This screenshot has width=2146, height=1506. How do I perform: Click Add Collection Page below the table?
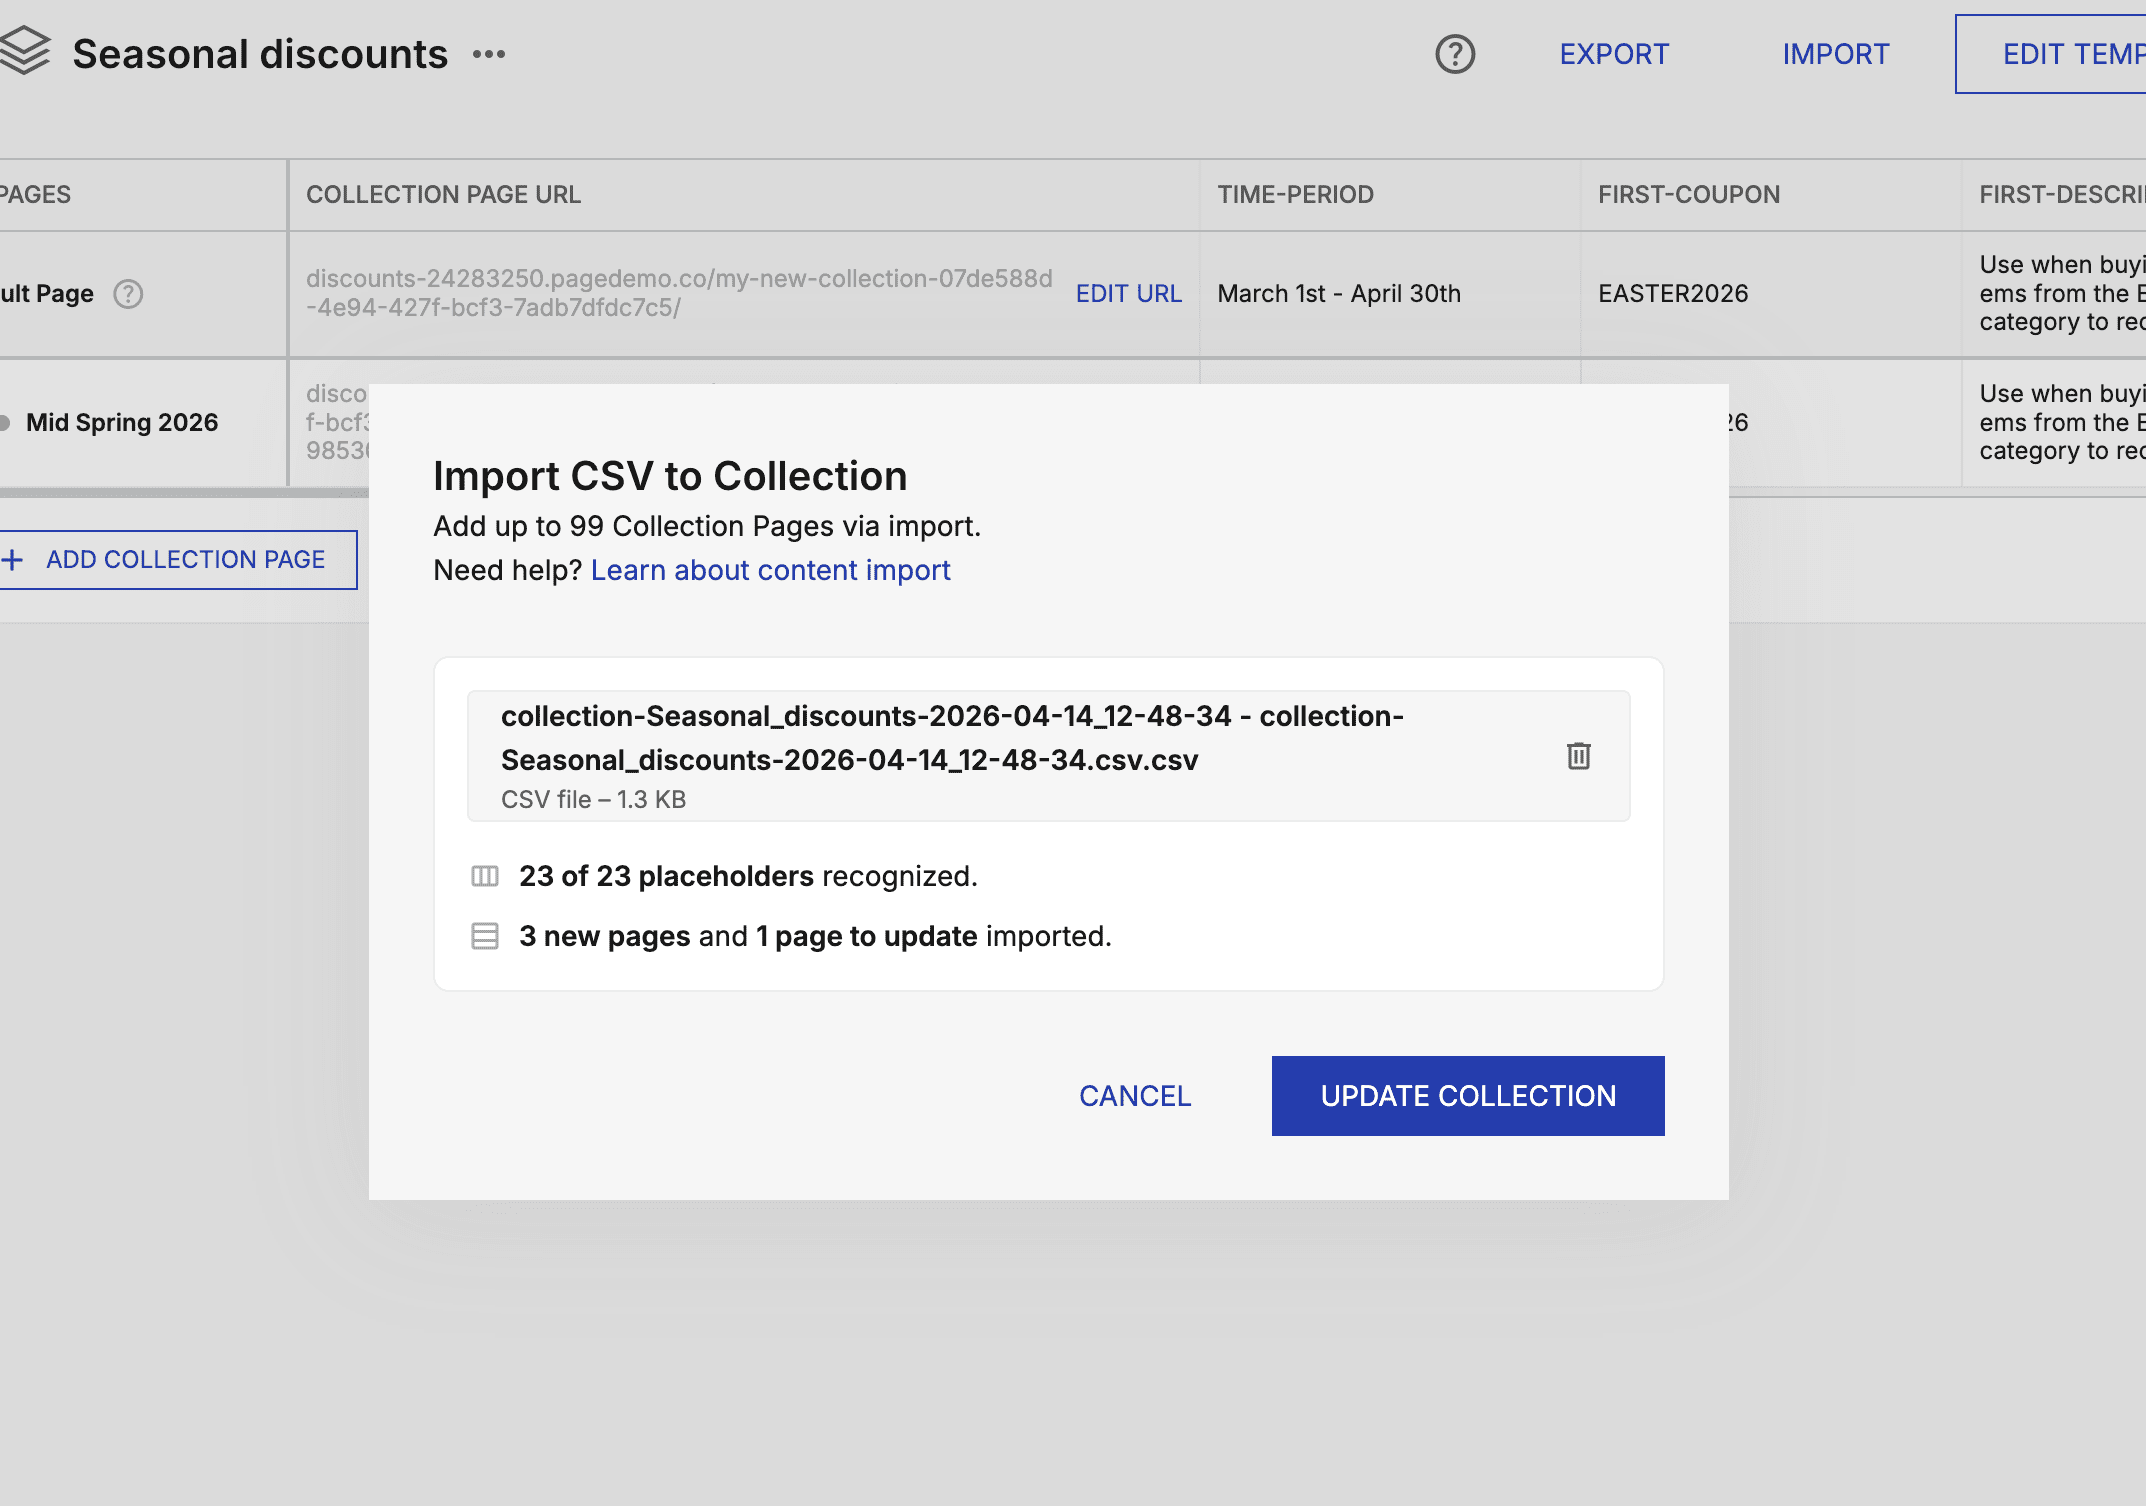pos(185,559)
